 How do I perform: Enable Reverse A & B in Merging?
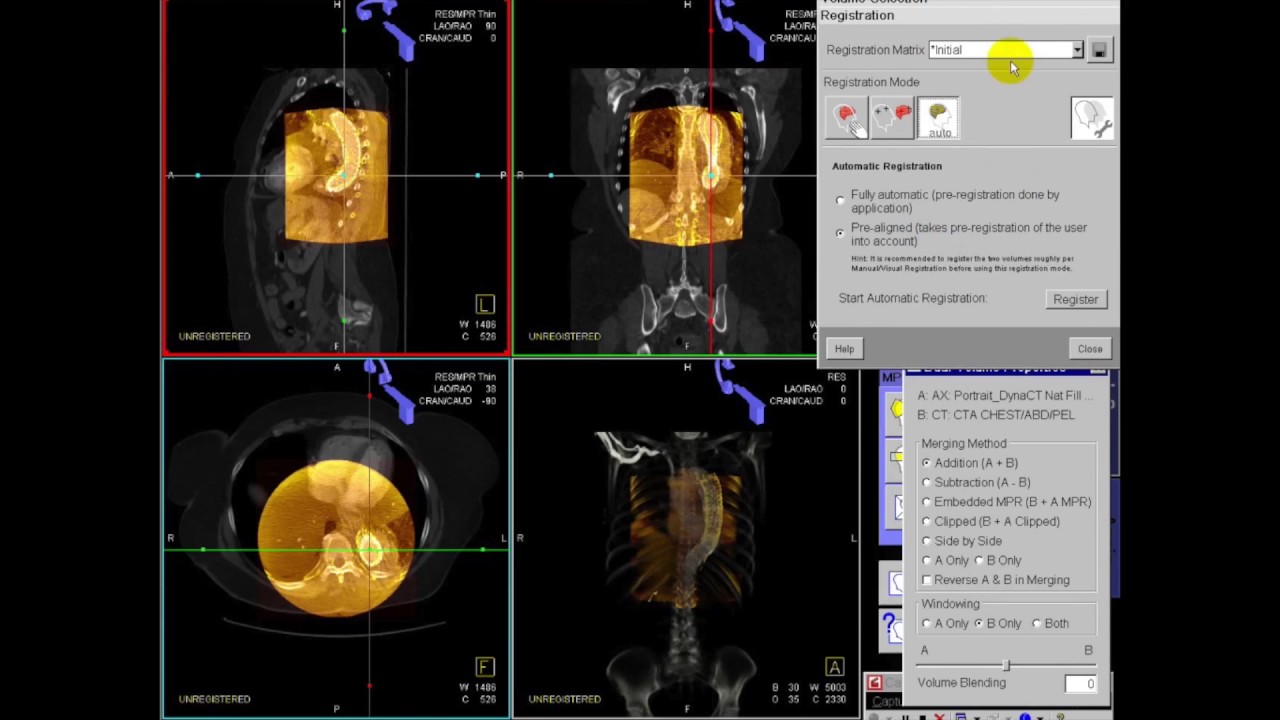[926, 580]
